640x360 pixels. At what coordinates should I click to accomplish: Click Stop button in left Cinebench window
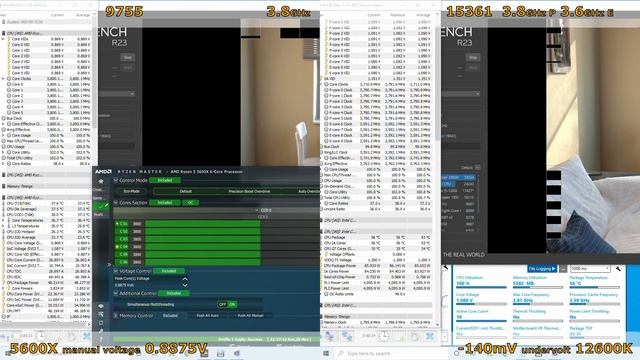click(x=127, y=58)
